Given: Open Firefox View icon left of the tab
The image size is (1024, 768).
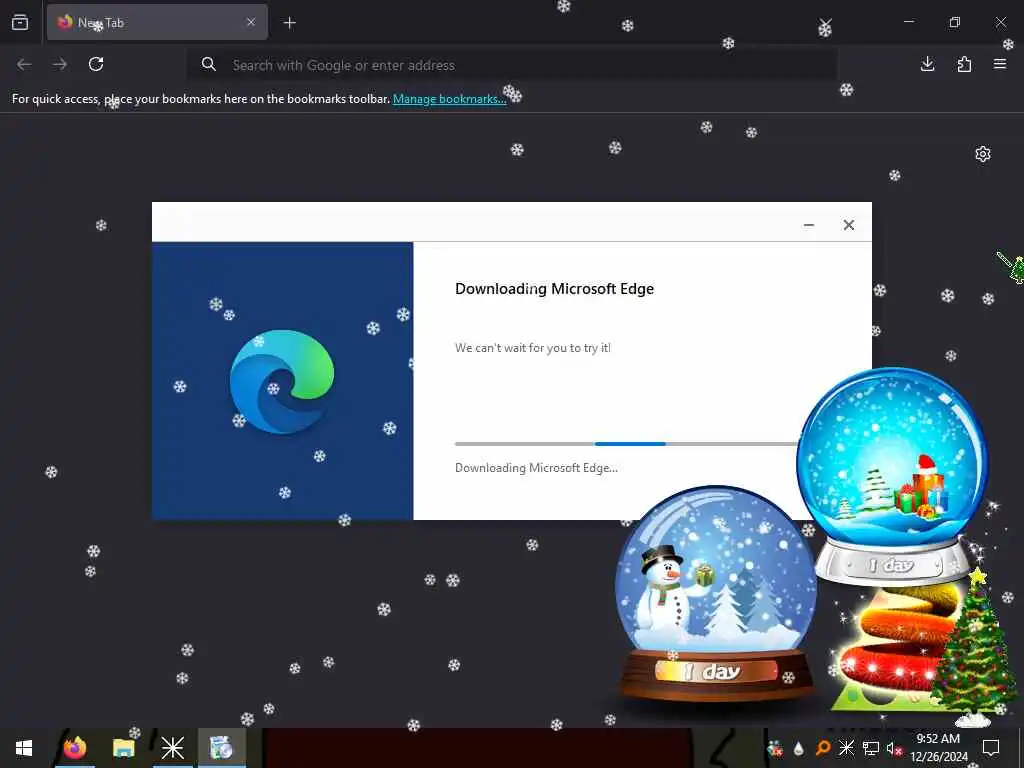Looking at the screenshot, I should [x=20, y=22].
